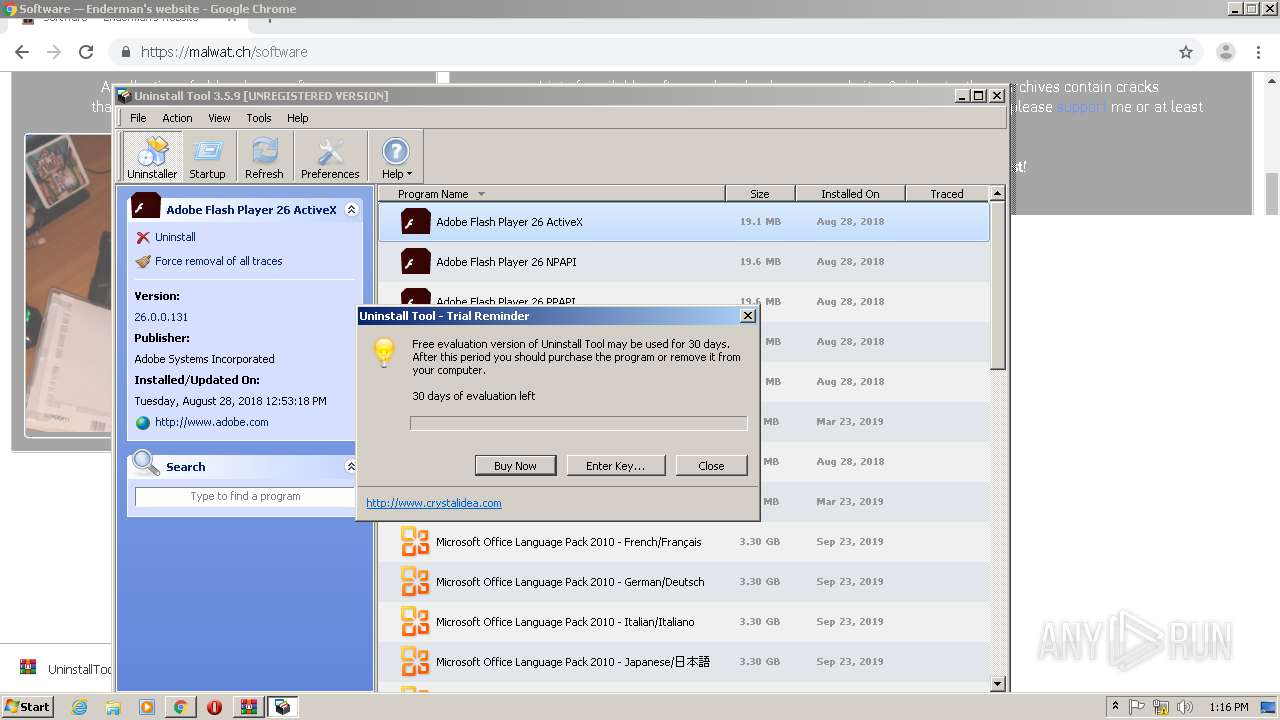Select Office Language Pack German/Deutsch row
This screenshot has width=1280, height=720.
pos(684,582)
